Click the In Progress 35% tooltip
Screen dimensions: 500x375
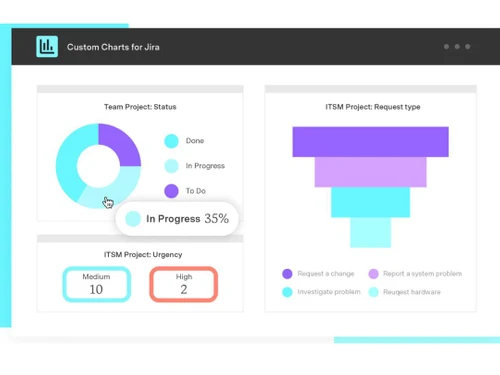[177, 219]
